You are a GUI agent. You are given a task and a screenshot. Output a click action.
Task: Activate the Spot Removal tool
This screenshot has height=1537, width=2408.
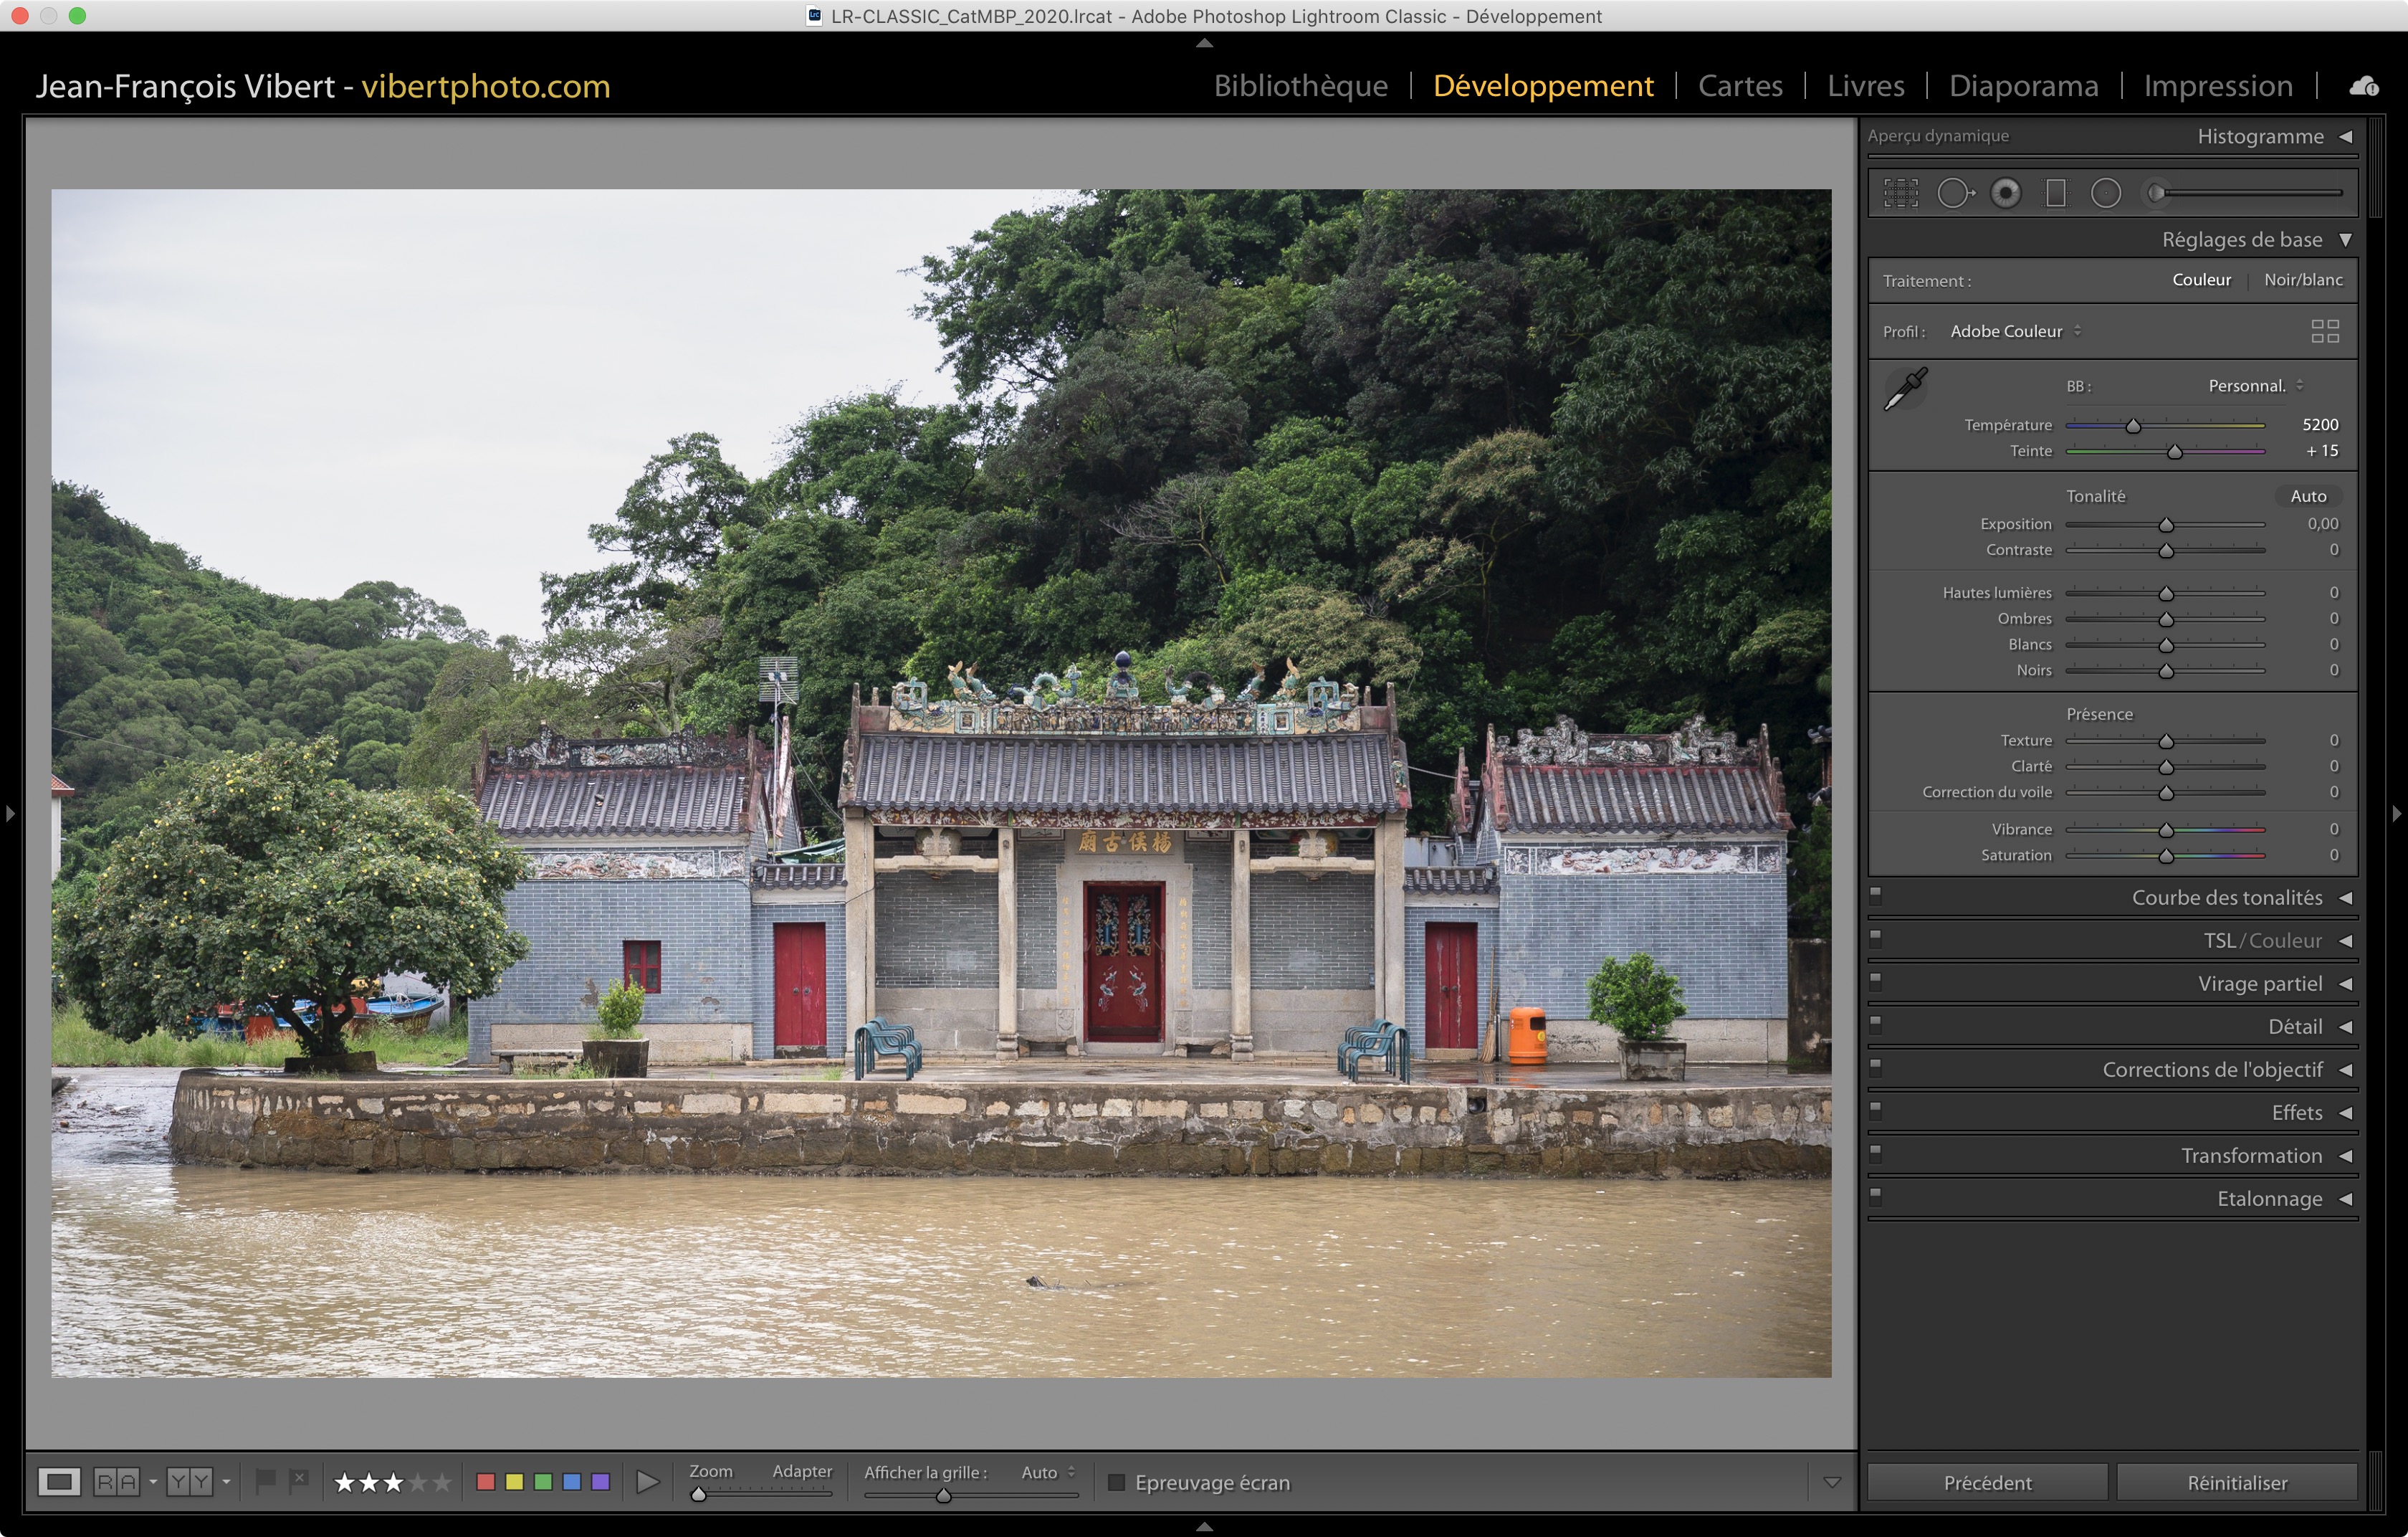[x=1954, y=193]
